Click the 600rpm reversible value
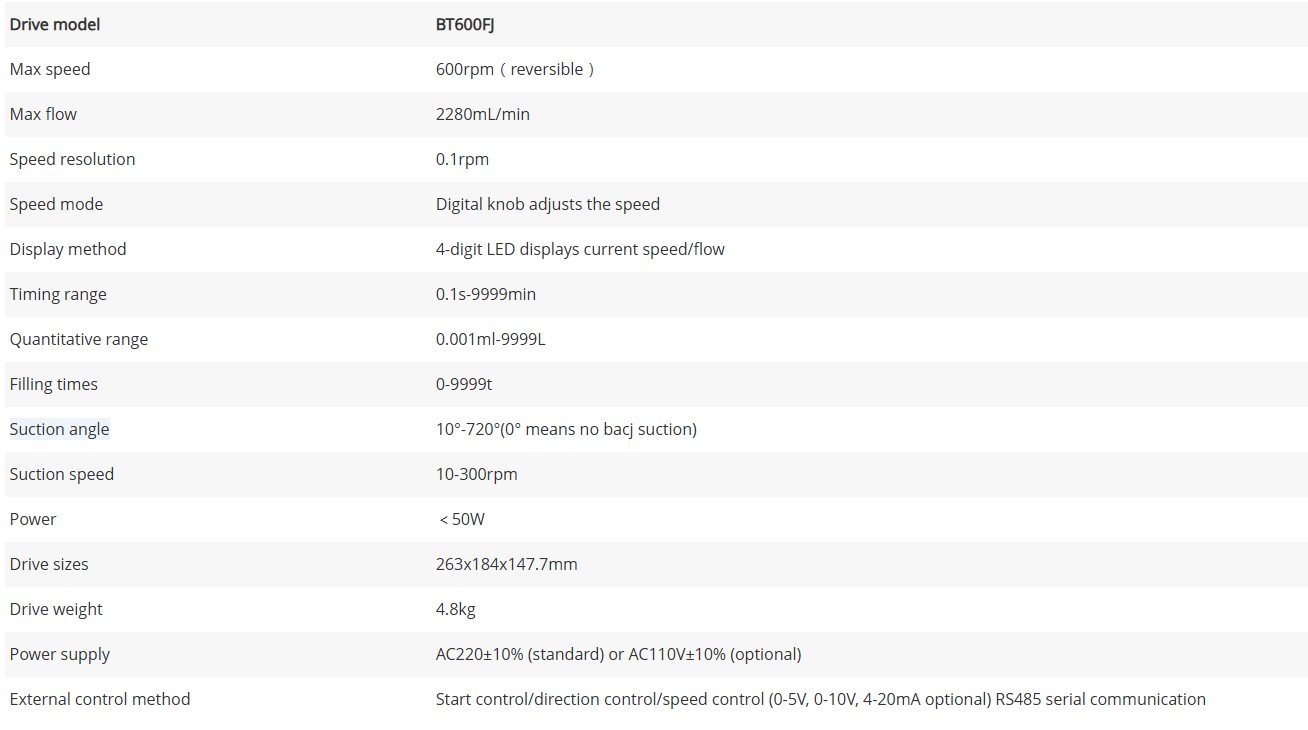1308x730 pixels. (x=515, y=69)
